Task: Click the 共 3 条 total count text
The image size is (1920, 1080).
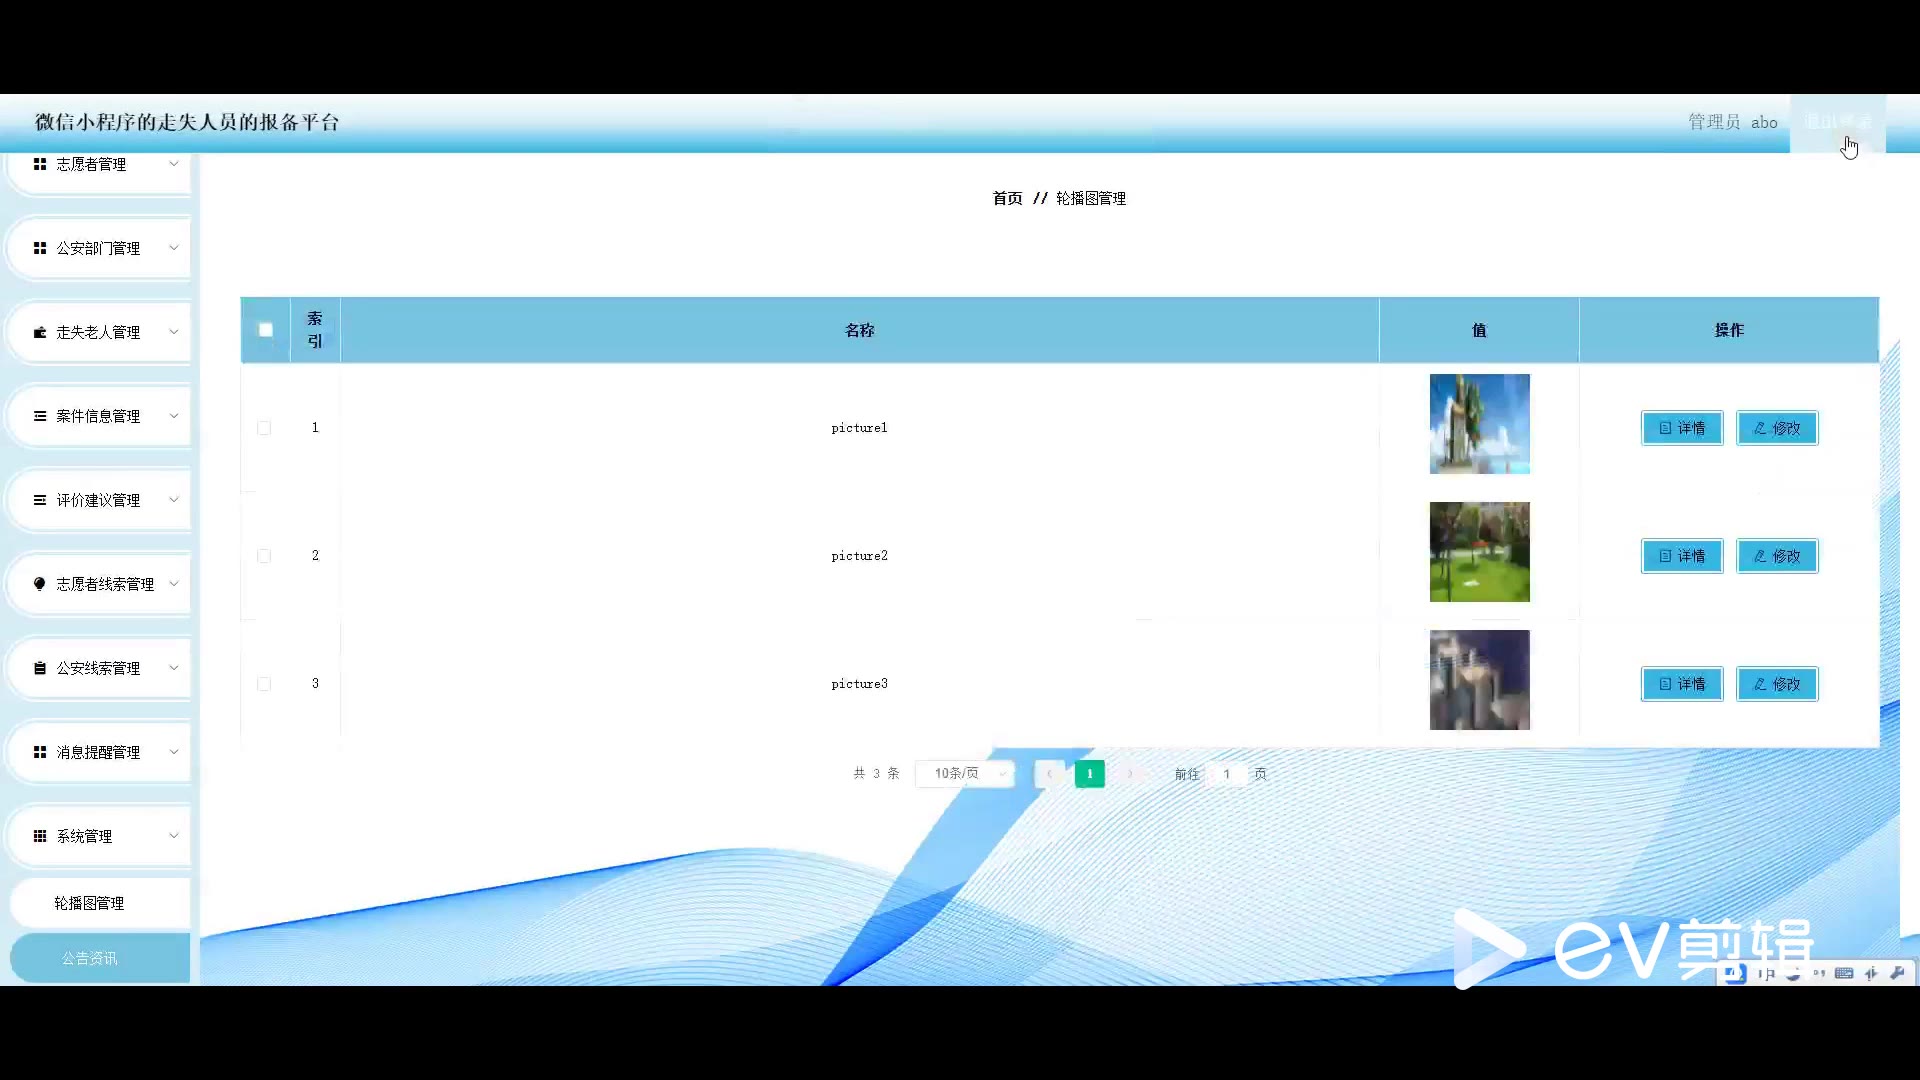Action: click(x=877, y=773)
